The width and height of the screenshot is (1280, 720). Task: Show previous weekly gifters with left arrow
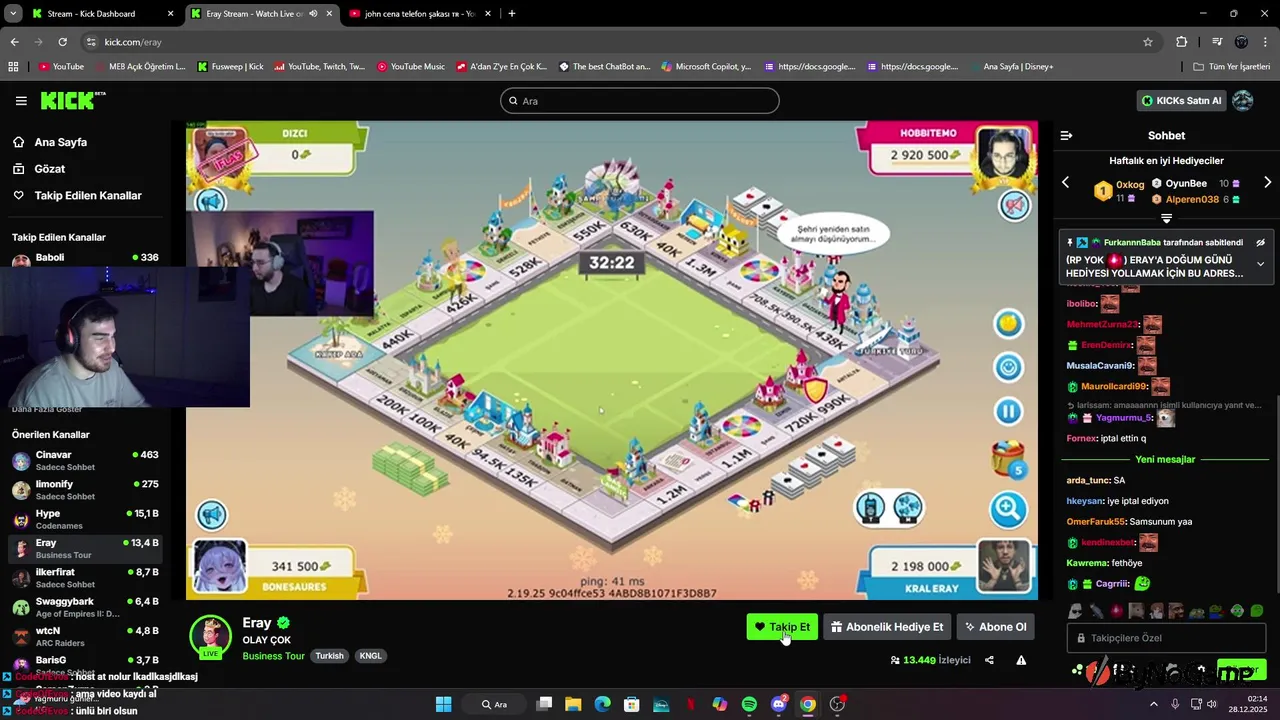[1065, 183]
